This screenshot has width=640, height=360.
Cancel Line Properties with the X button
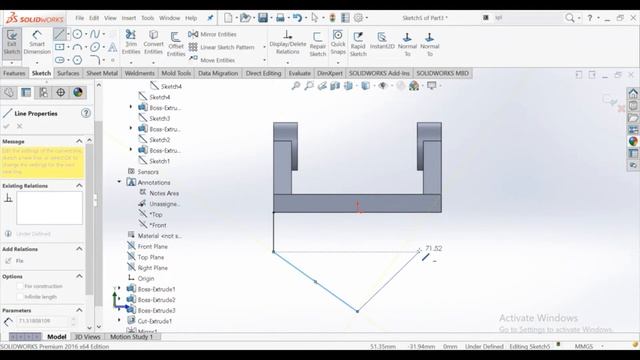tap(19, 127)
